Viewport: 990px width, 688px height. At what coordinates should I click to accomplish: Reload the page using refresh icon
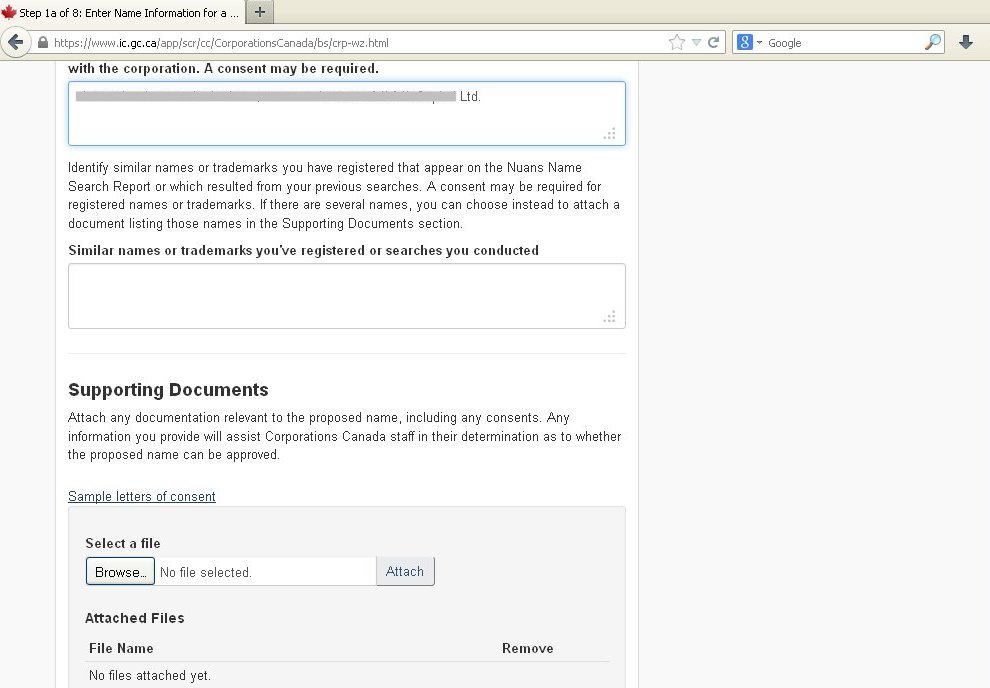point(714,42)
